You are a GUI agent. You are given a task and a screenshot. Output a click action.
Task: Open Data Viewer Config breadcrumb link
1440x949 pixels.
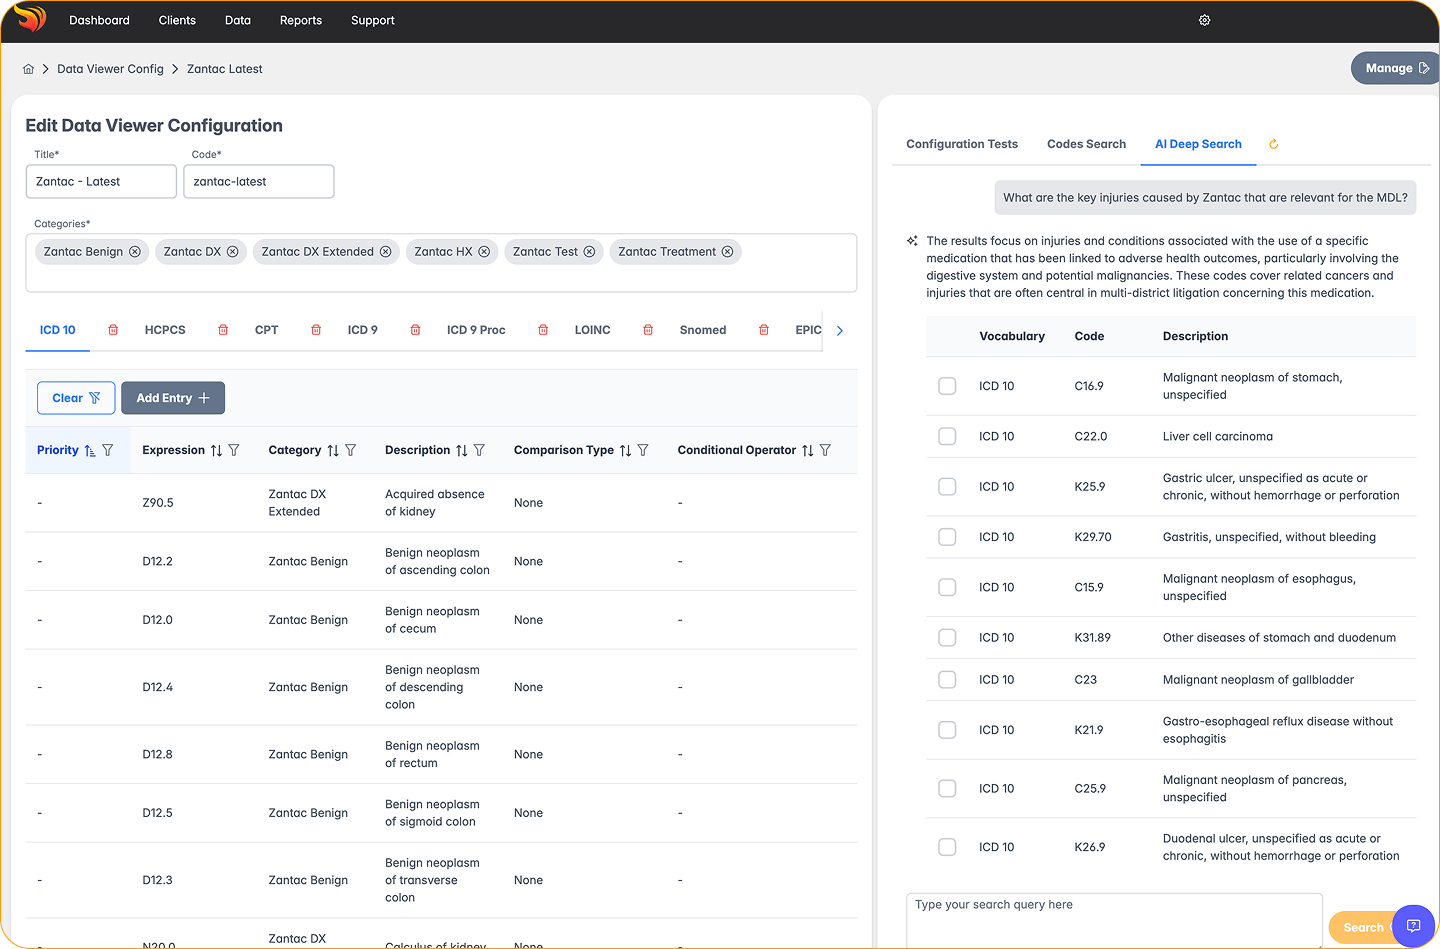click(x=110, y=69)
